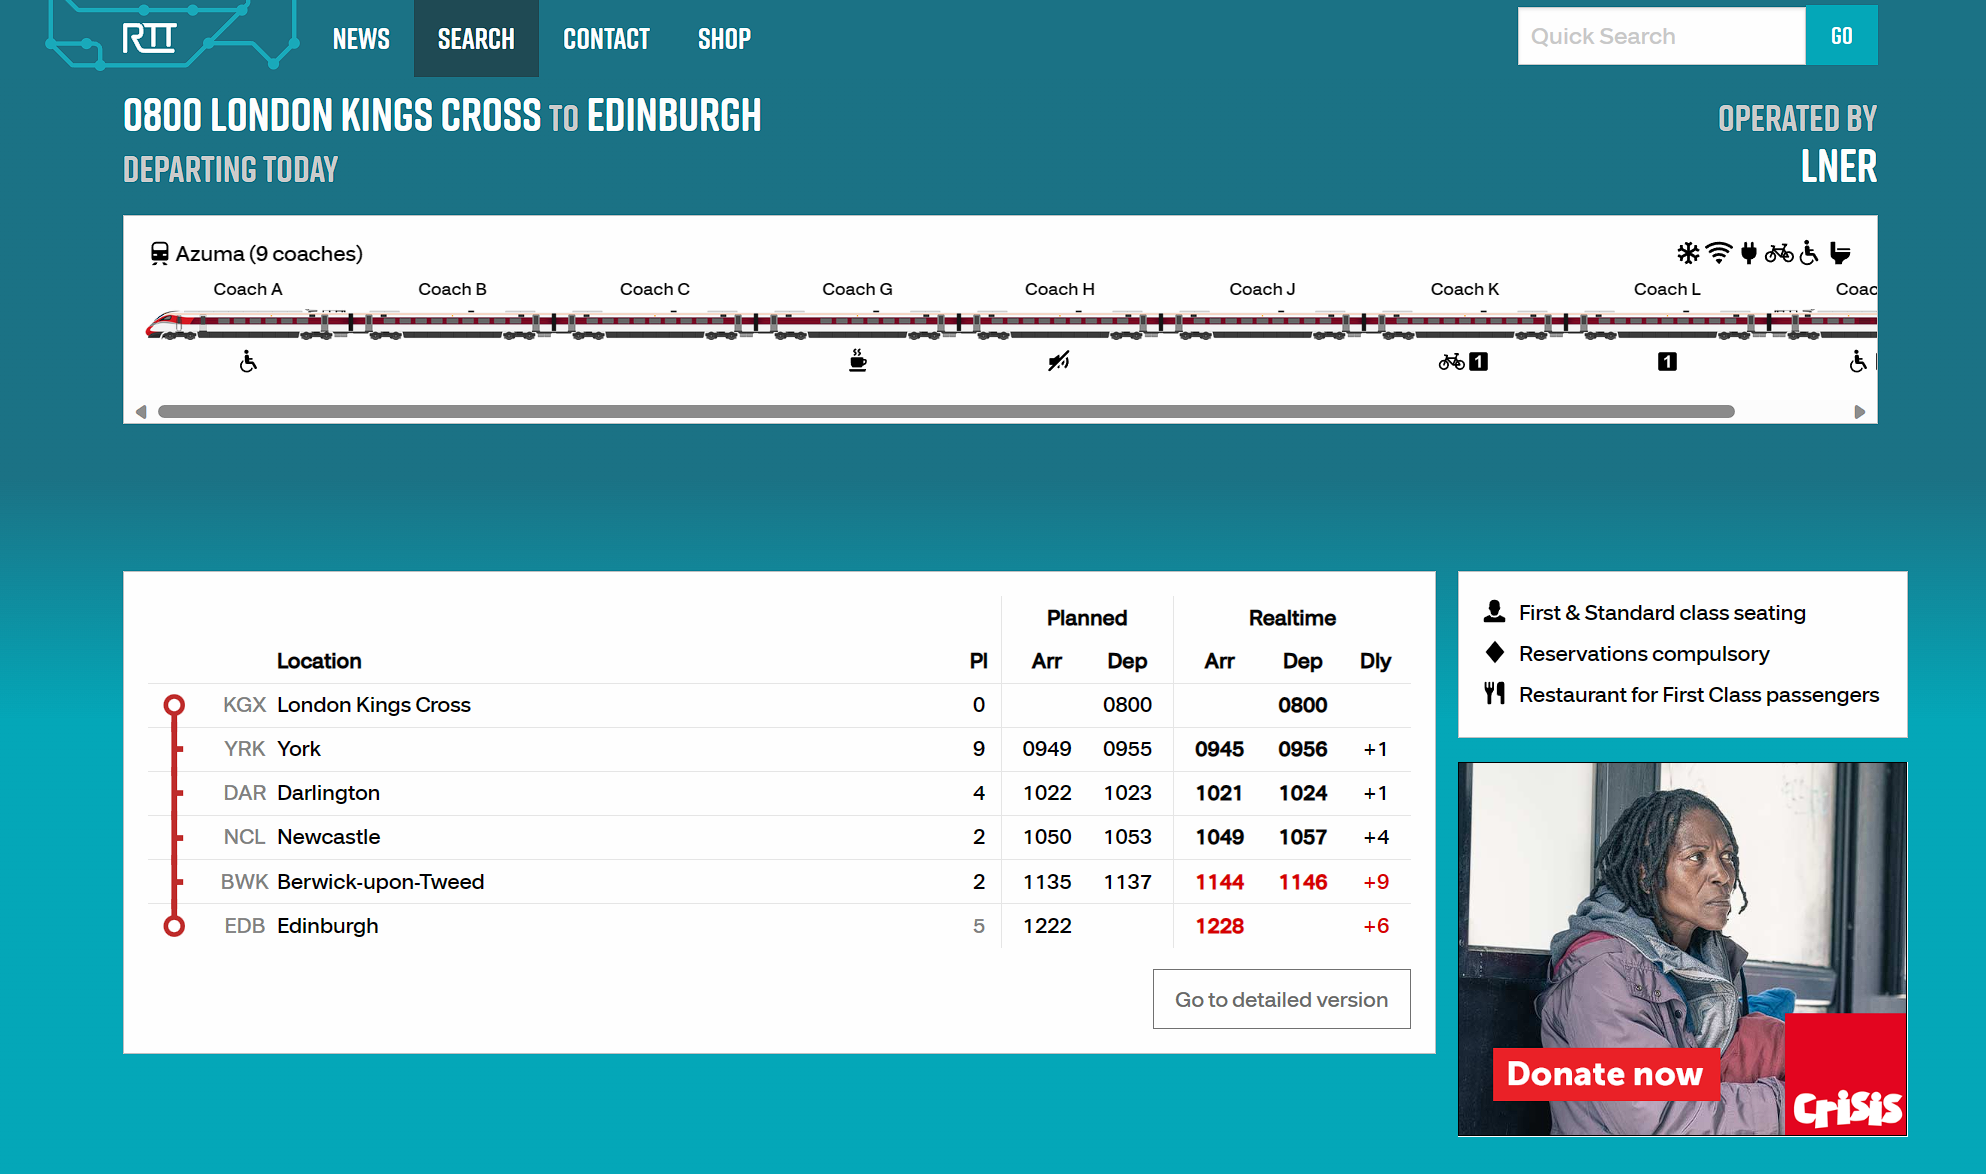Open the Edinburgh station link
Viewport: 1986px width, 1174px height.
click(327, 926)
